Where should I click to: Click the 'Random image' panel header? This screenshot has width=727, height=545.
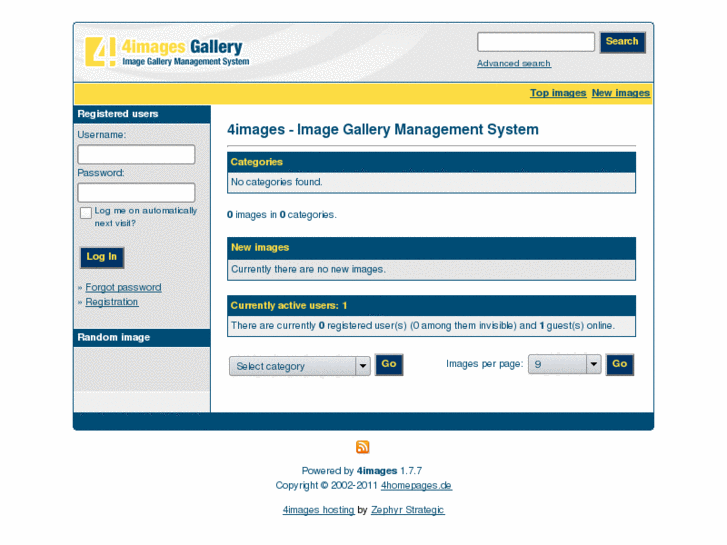[142, 338]
